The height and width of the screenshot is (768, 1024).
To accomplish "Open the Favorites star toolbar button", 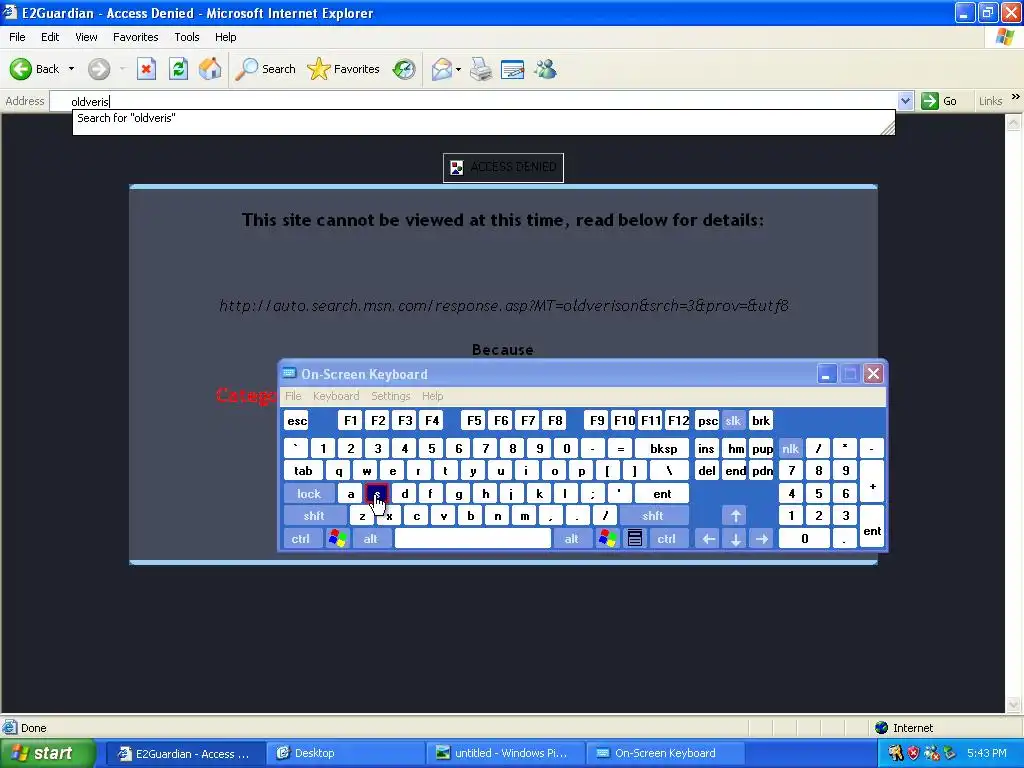I will click(344, 69).
